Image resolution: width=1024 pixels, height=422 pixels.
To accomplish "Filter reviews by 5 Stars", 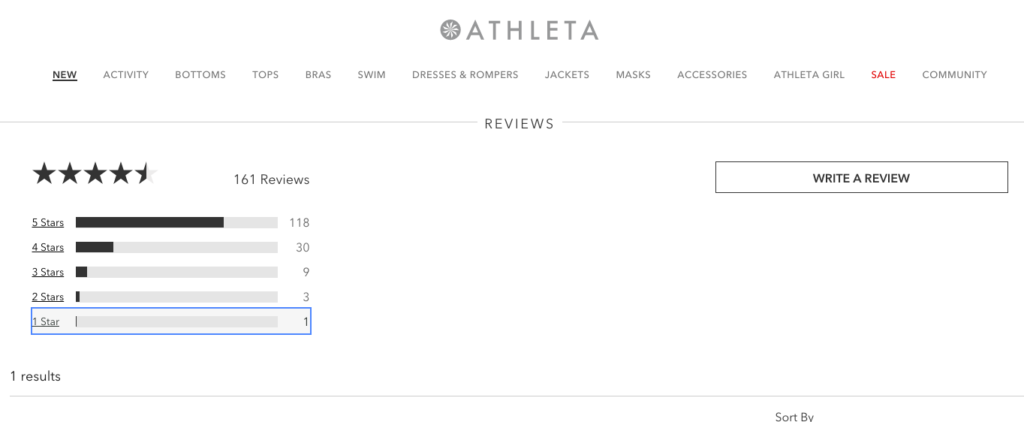I will (x=48, y=222).
